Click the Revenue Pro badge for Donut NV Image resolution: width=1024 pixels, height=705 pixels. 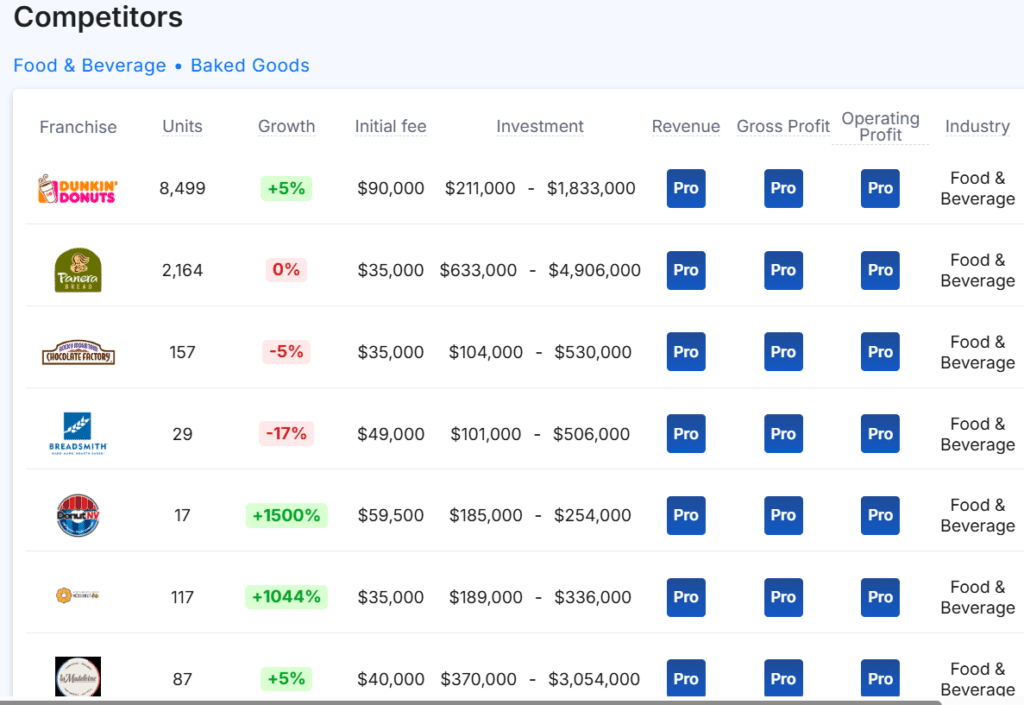[x=686, y=516]
